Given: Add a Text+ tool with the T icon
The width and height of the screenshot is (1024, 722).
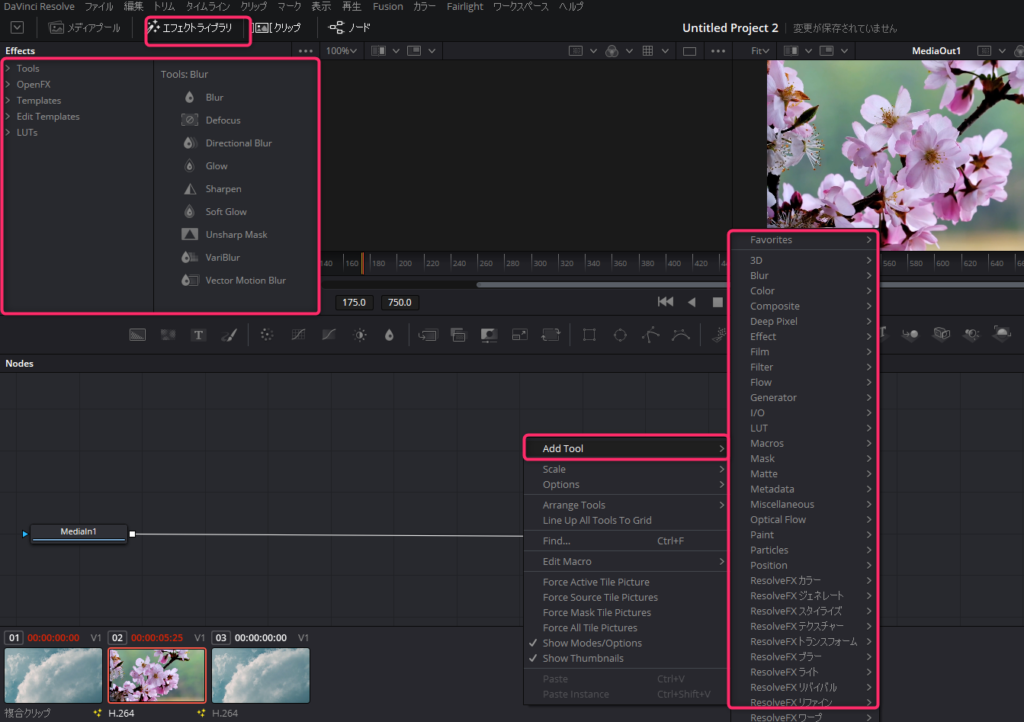Looking at the screenshot, I should 199,335.
